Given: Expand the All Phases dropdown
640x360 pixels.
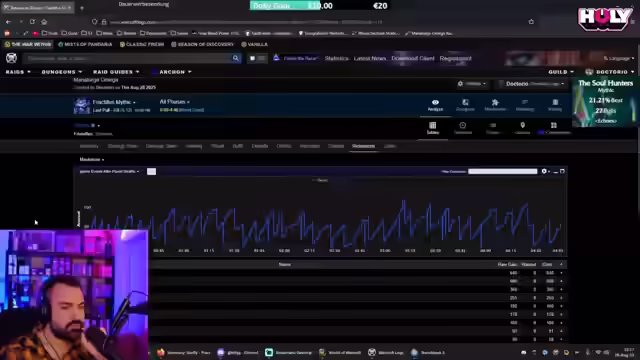Looking at the screenshot, I should [175, 102].
